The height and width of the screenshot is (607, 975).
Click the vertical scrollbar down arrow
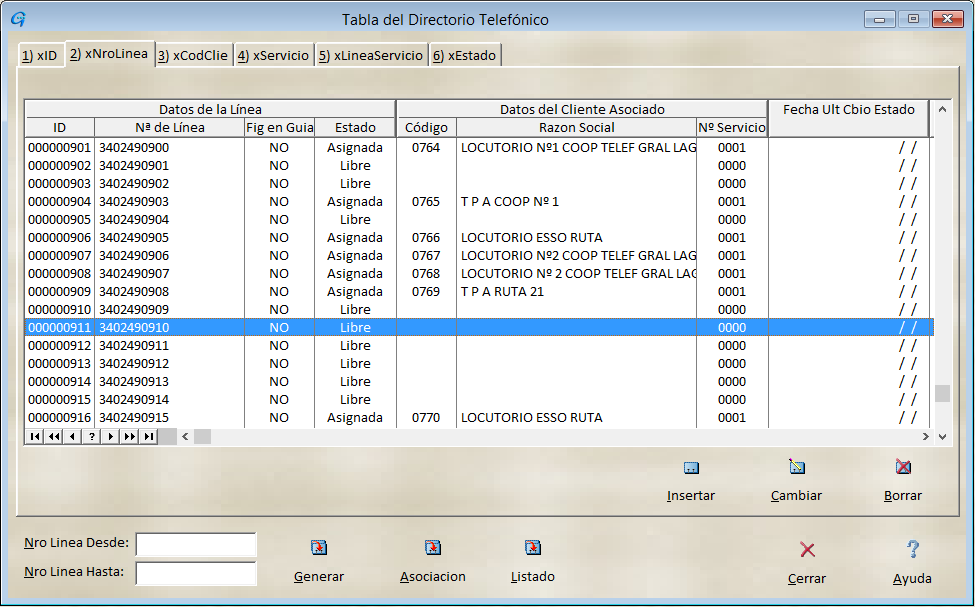click(943, 437)
